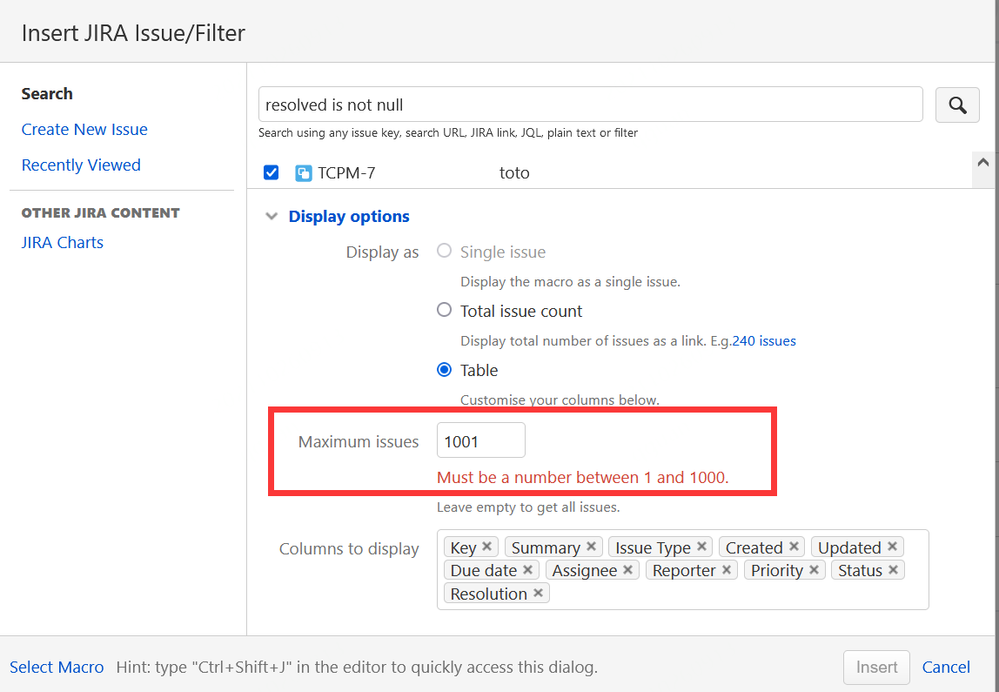999x692 pixels.
Task: Click the Select Macro link
Action: tap(57, 667)
